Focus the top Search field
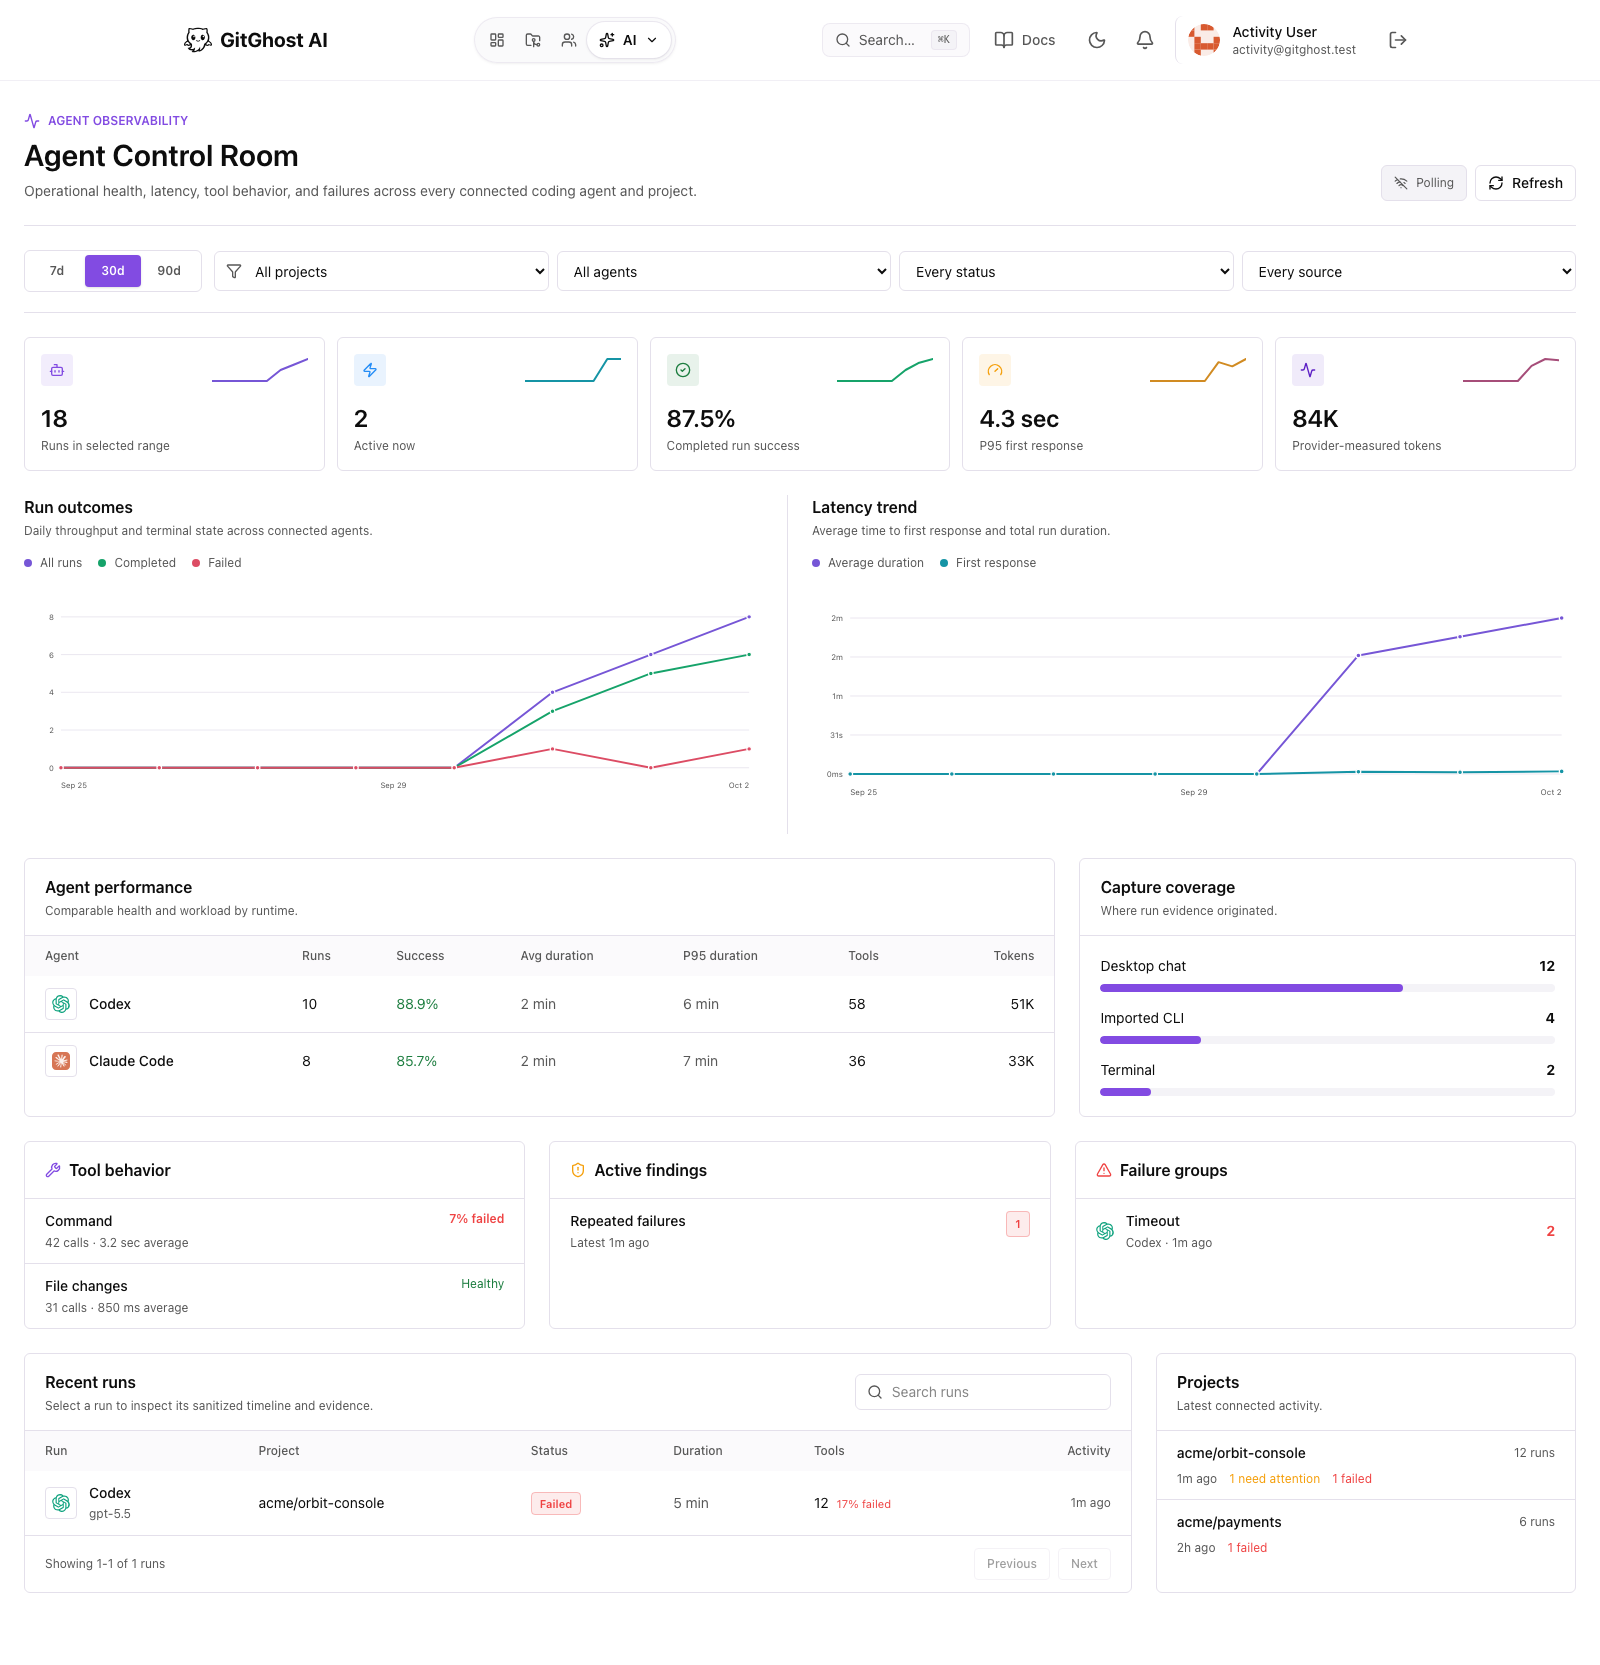Image resolution: width=1600 pixels, height=1665 pixels. click(x=896, y=40)
